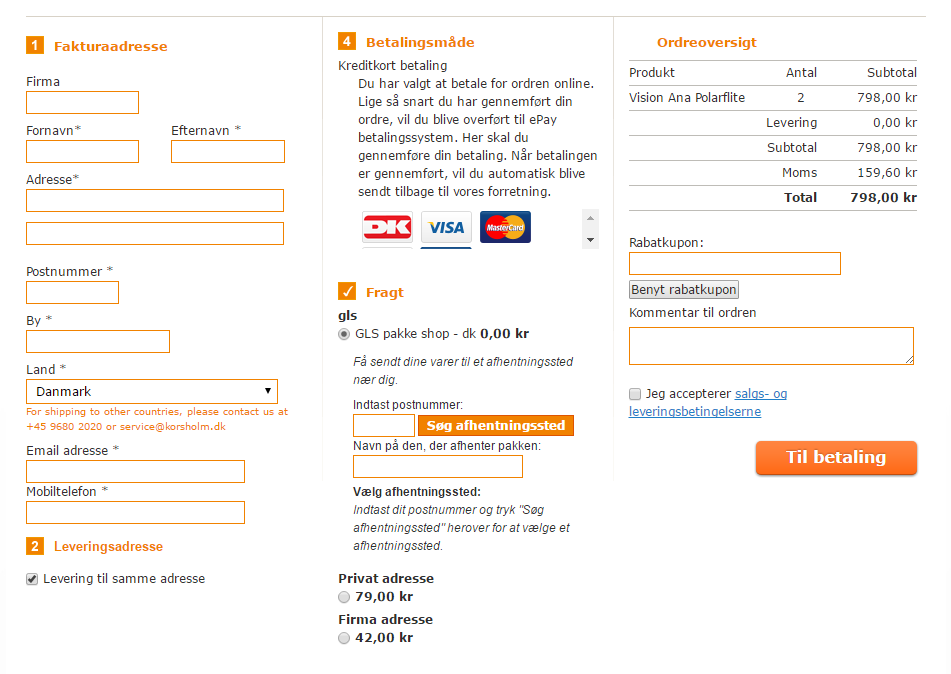This screenshot has width=951, height=674.
Task: Click the Dankort card logo
Action: point(387,227)
